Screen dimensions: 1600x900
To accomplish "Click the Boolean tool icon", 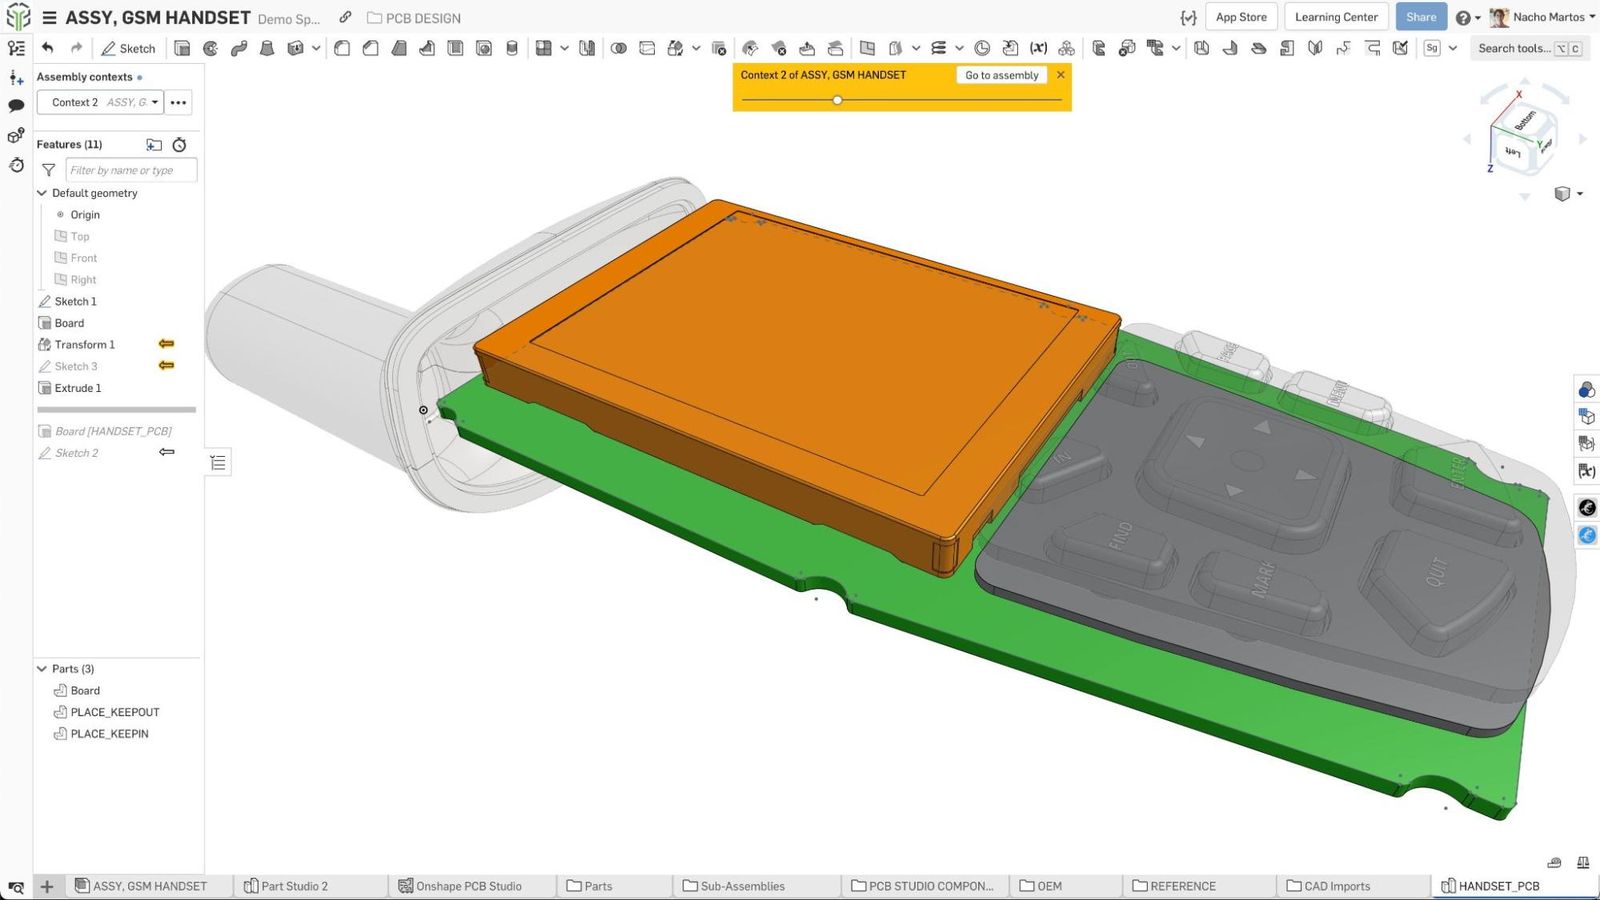I will pos(619,48).
